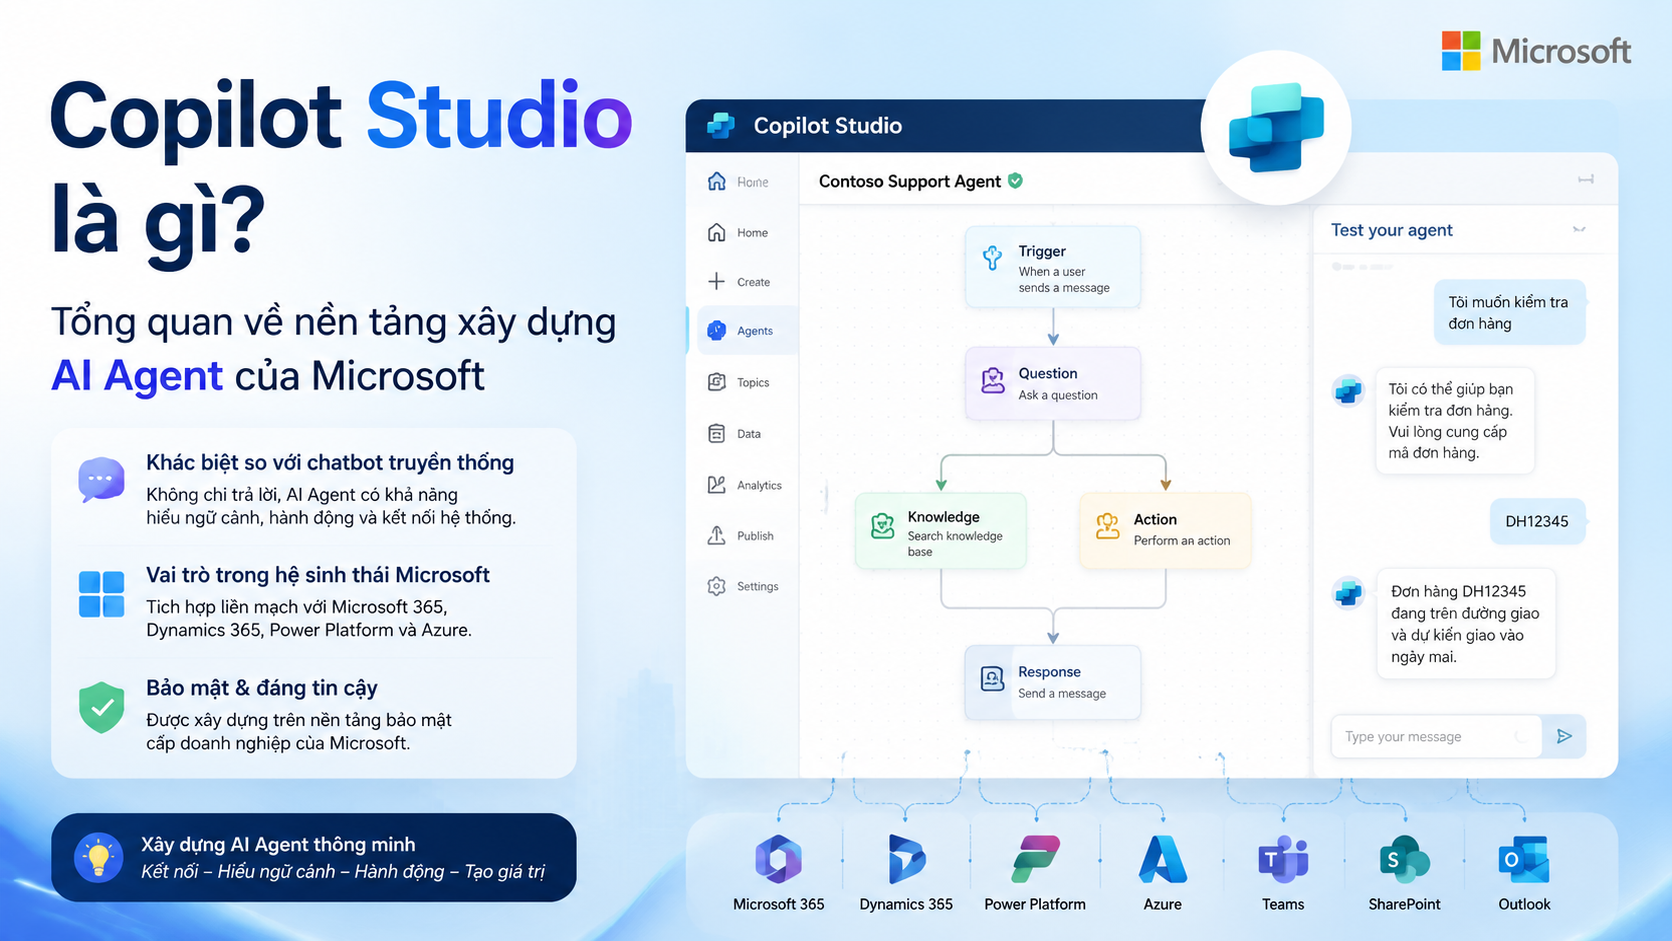The image size is (1672, 941).
Task: Click the Publish icon in sidebar
Action: click(716, 535)
